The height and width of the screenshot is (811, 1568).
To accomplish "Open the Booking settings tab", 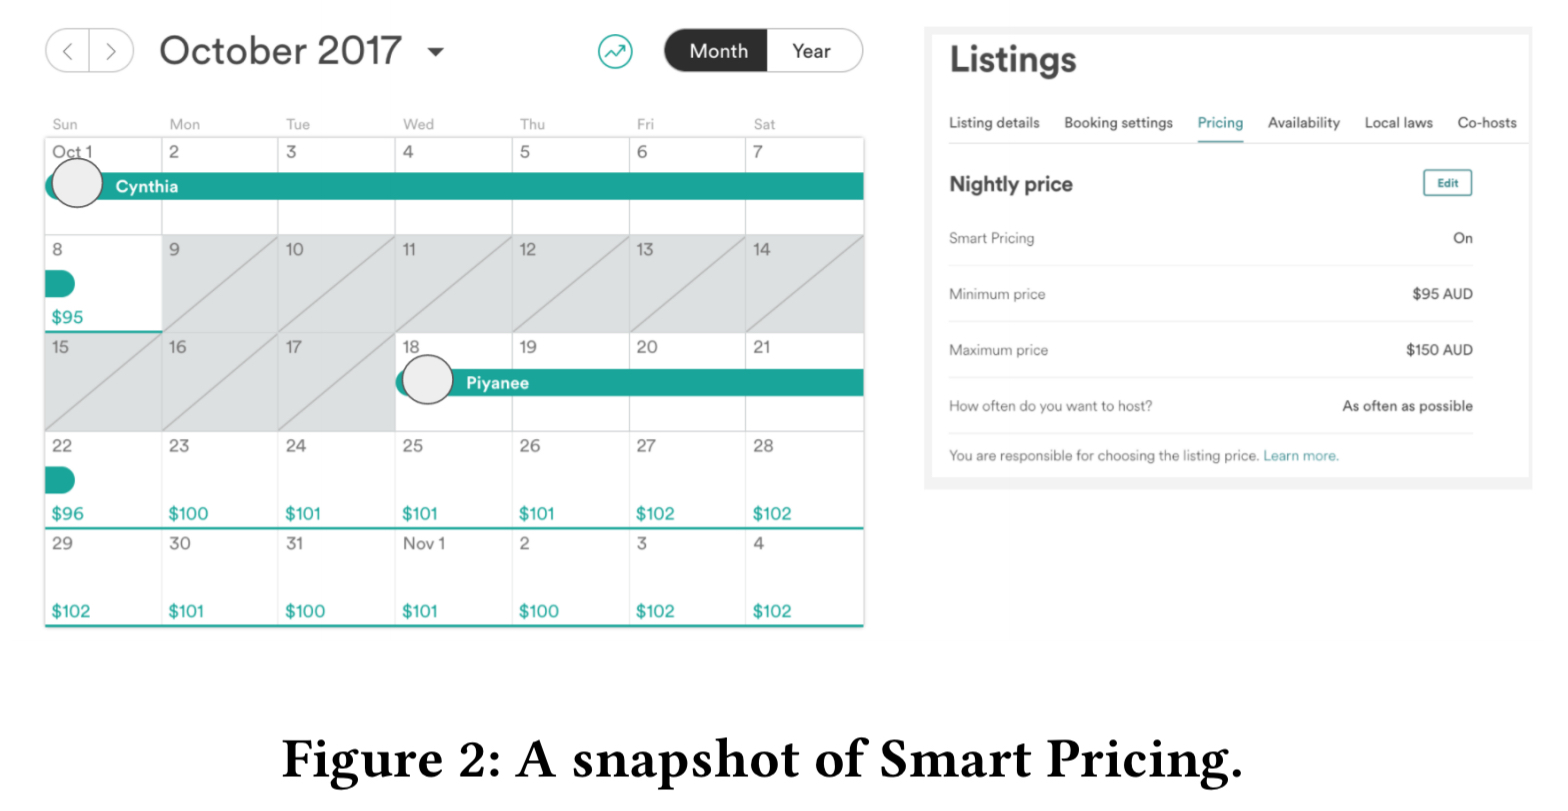I will pyautogui.click(x=1118, y=123).
